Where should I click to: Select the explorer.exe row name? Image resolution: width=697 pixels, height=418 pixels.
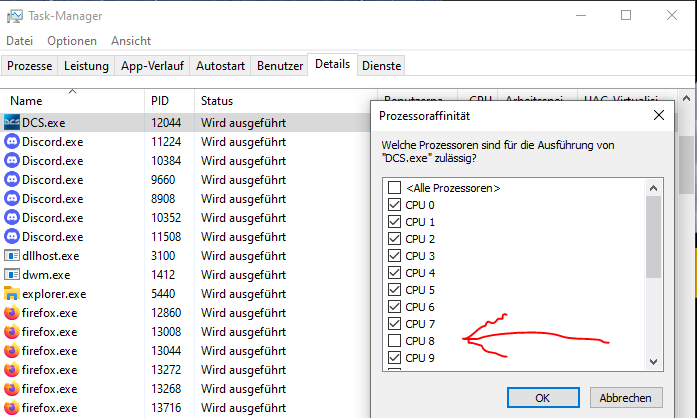(x=54, y=293)
